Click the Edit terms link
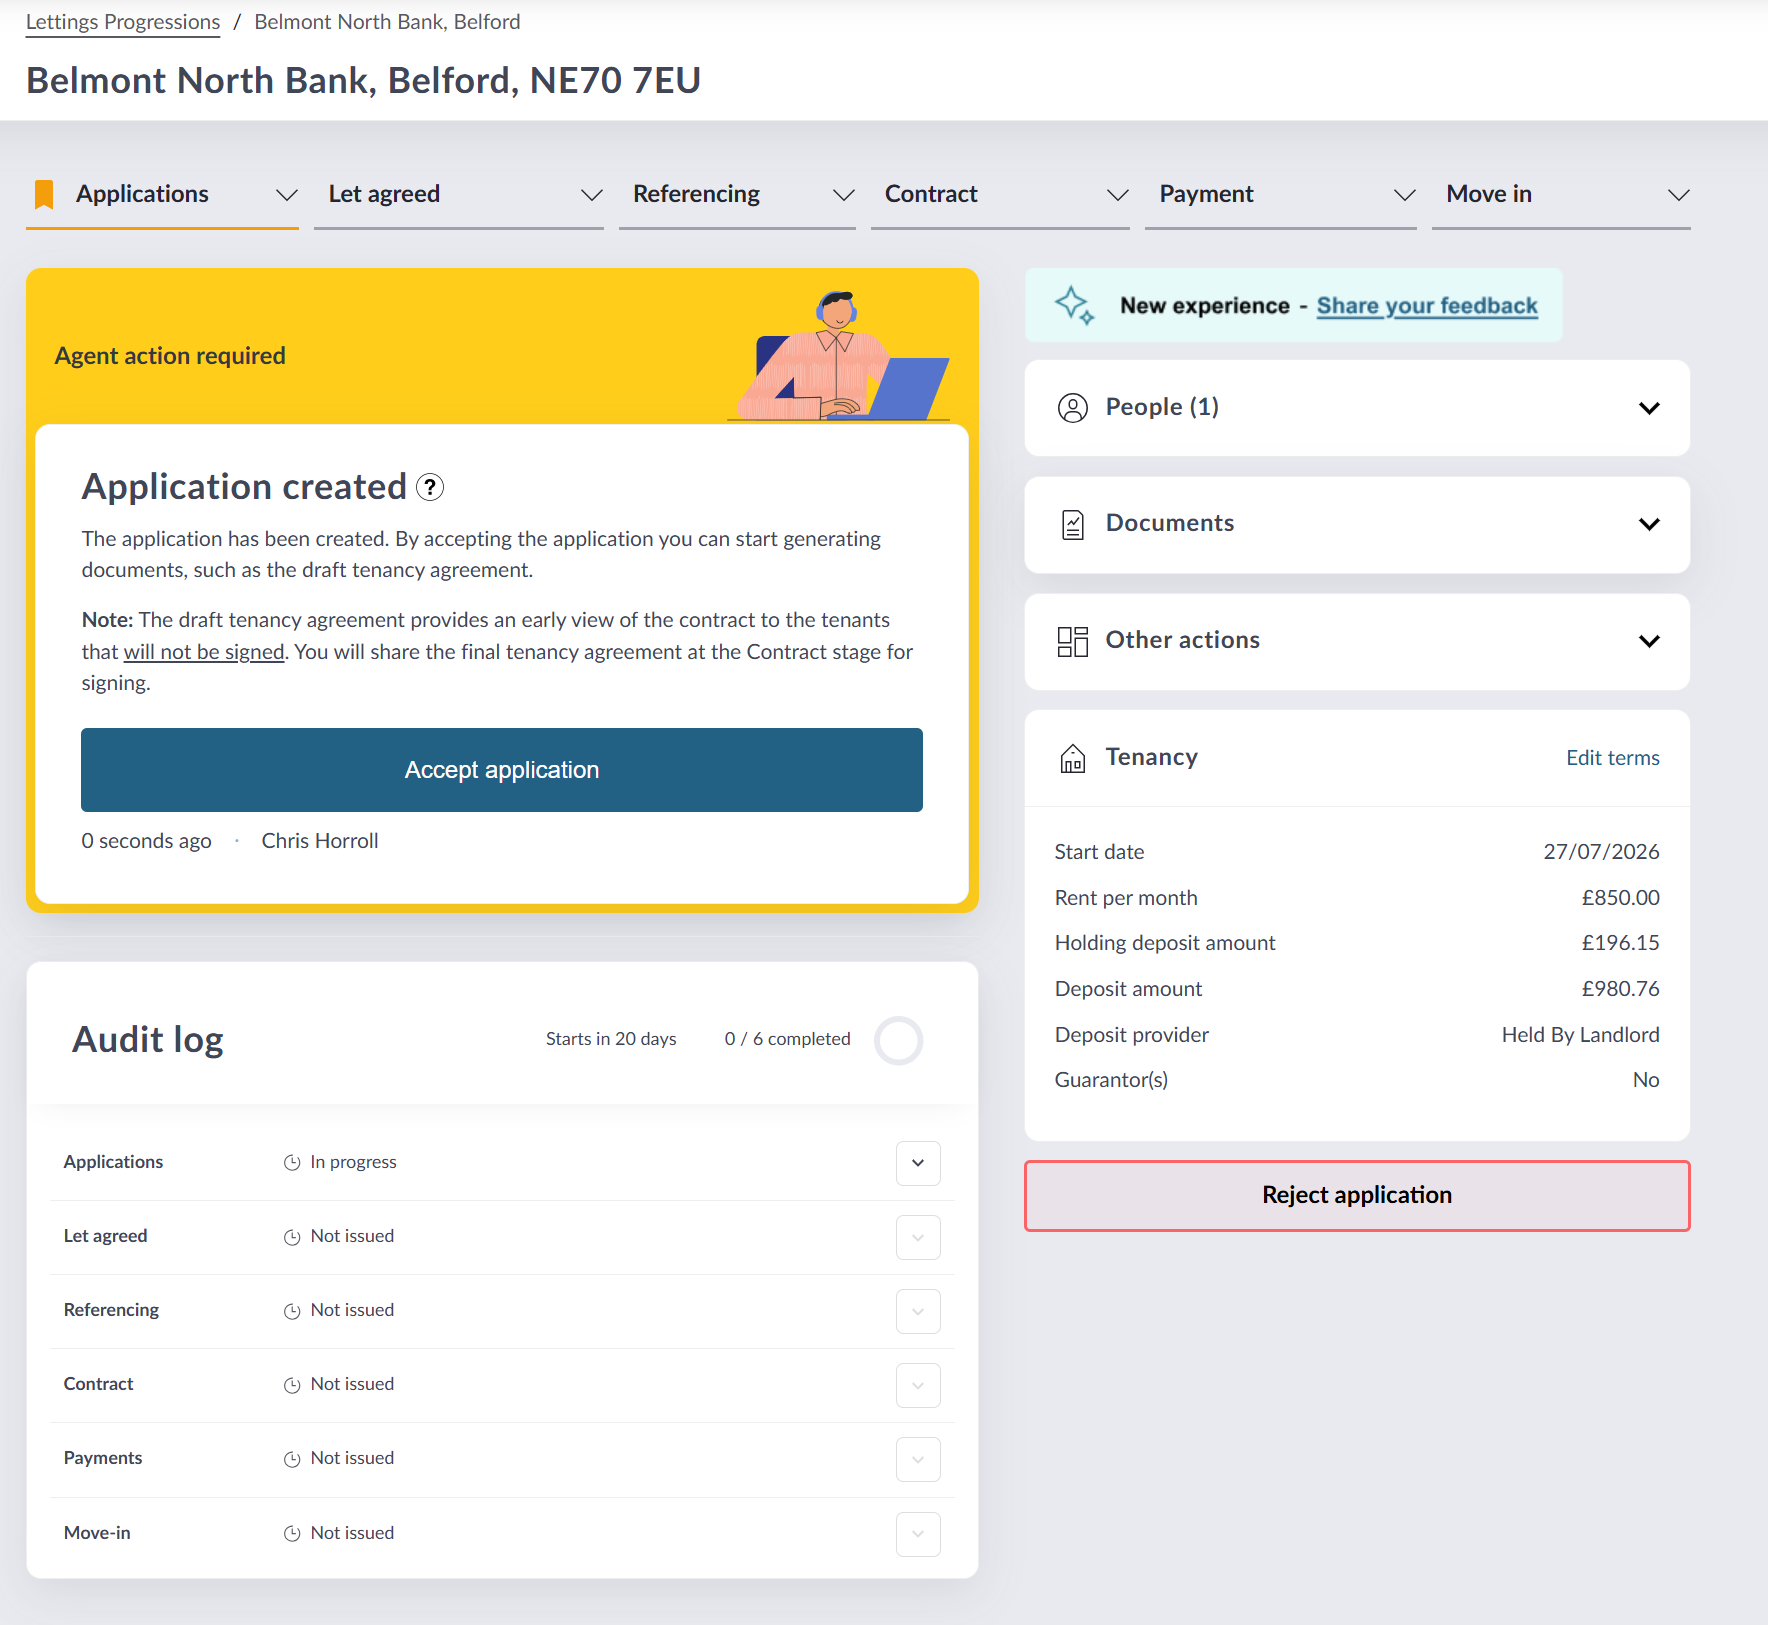1768x1625 pixels. [x=1613, y=758]
